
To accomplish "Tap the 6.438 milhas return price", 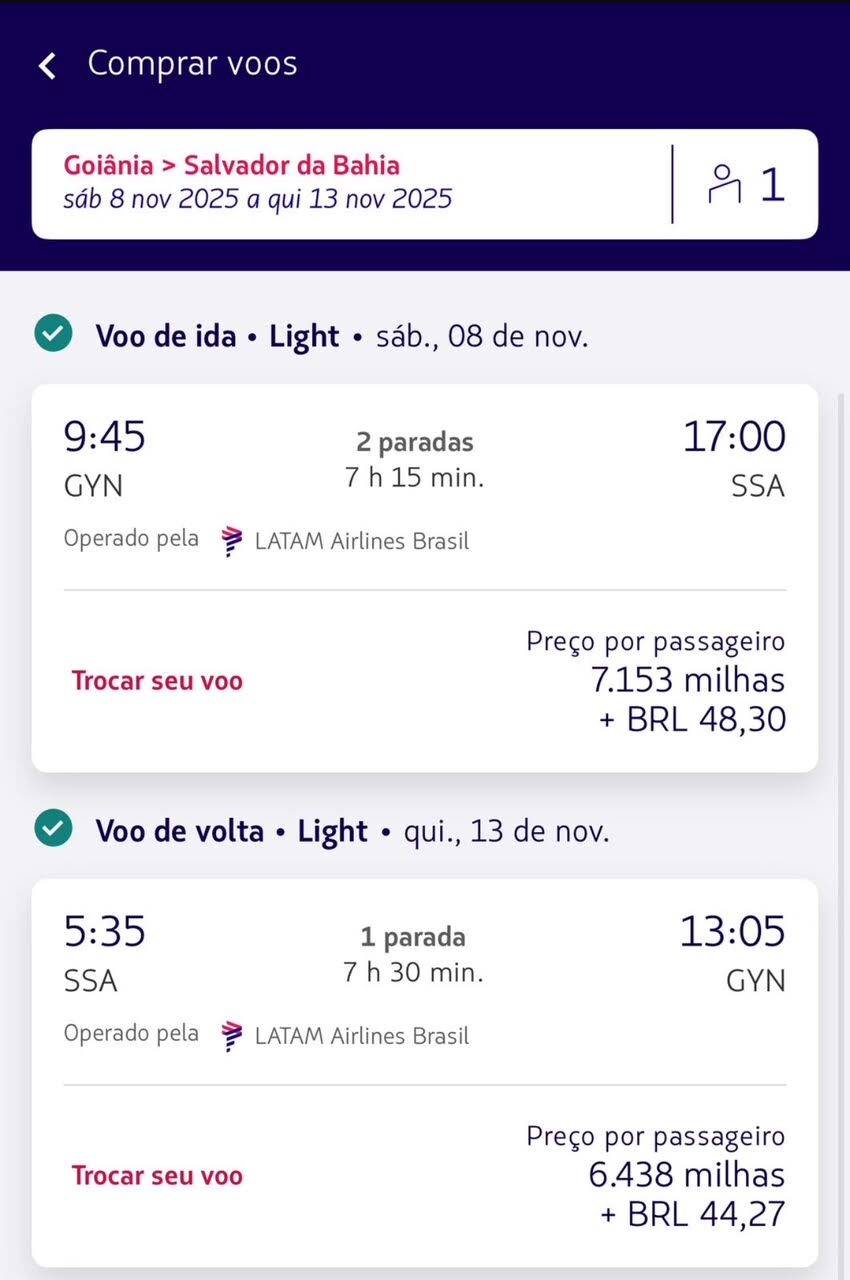I will coord(686,1174).
